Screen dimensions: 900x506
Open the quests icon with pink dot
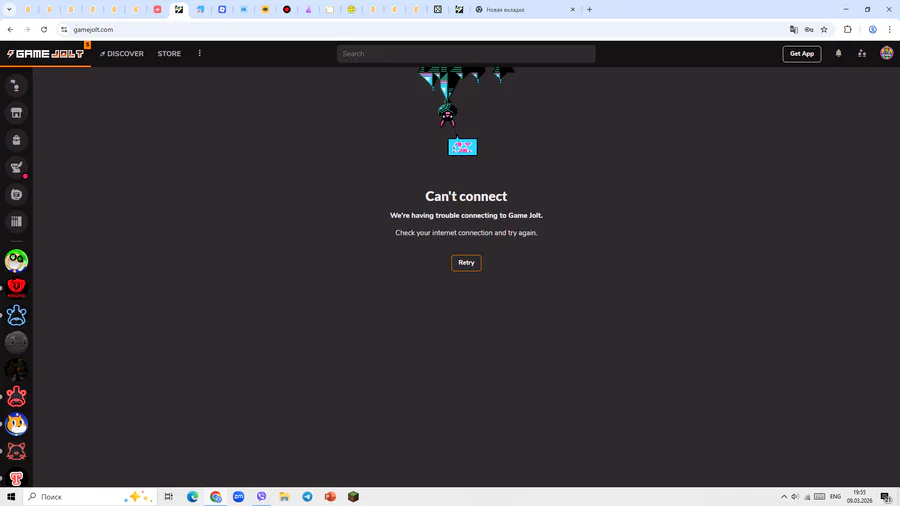(16, 167)
